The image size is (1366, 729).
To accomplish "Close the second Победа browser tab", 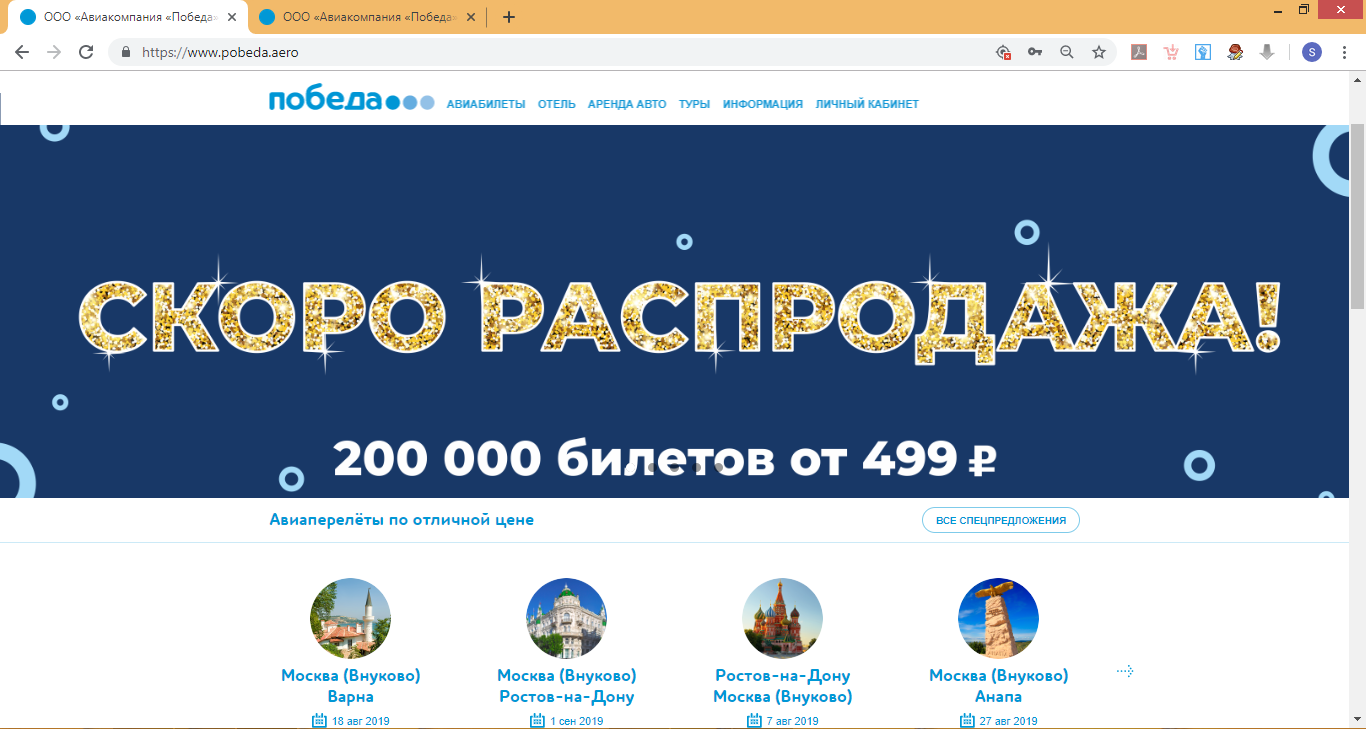I will point(470,17).
